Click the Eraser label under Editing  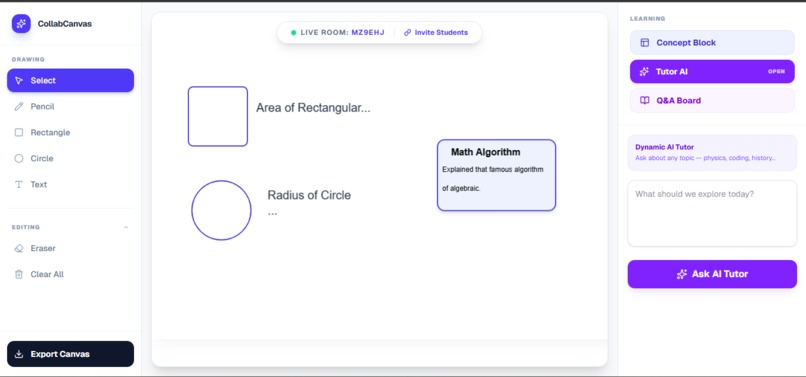[43, 248]
